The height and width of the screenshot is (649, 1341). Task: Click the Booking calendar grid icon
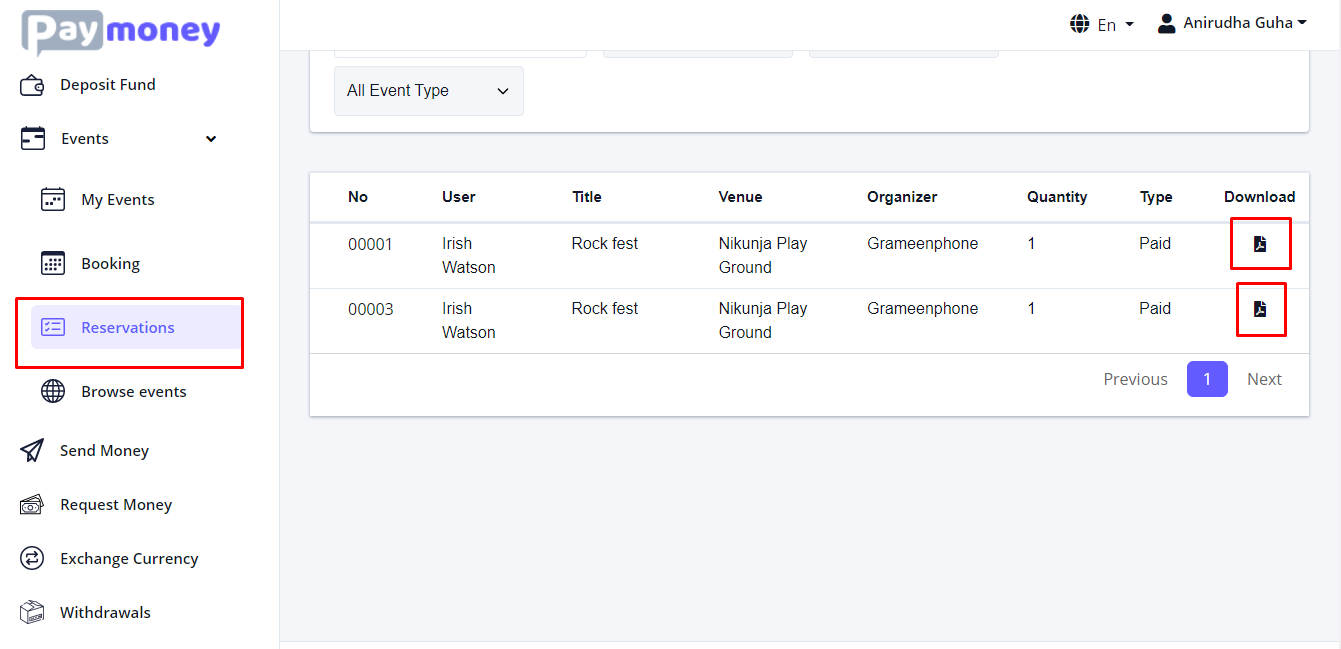pos(53,264)
